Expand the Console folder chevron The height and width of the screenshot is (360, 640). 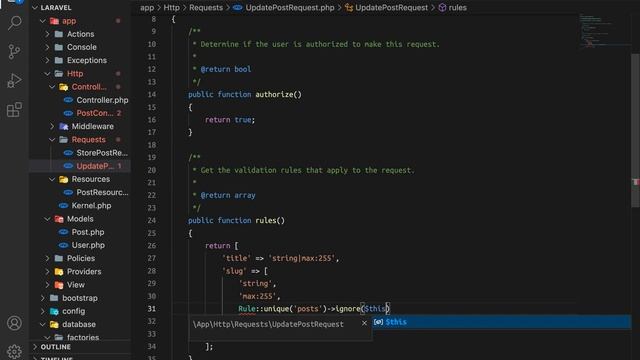point(47,47)
